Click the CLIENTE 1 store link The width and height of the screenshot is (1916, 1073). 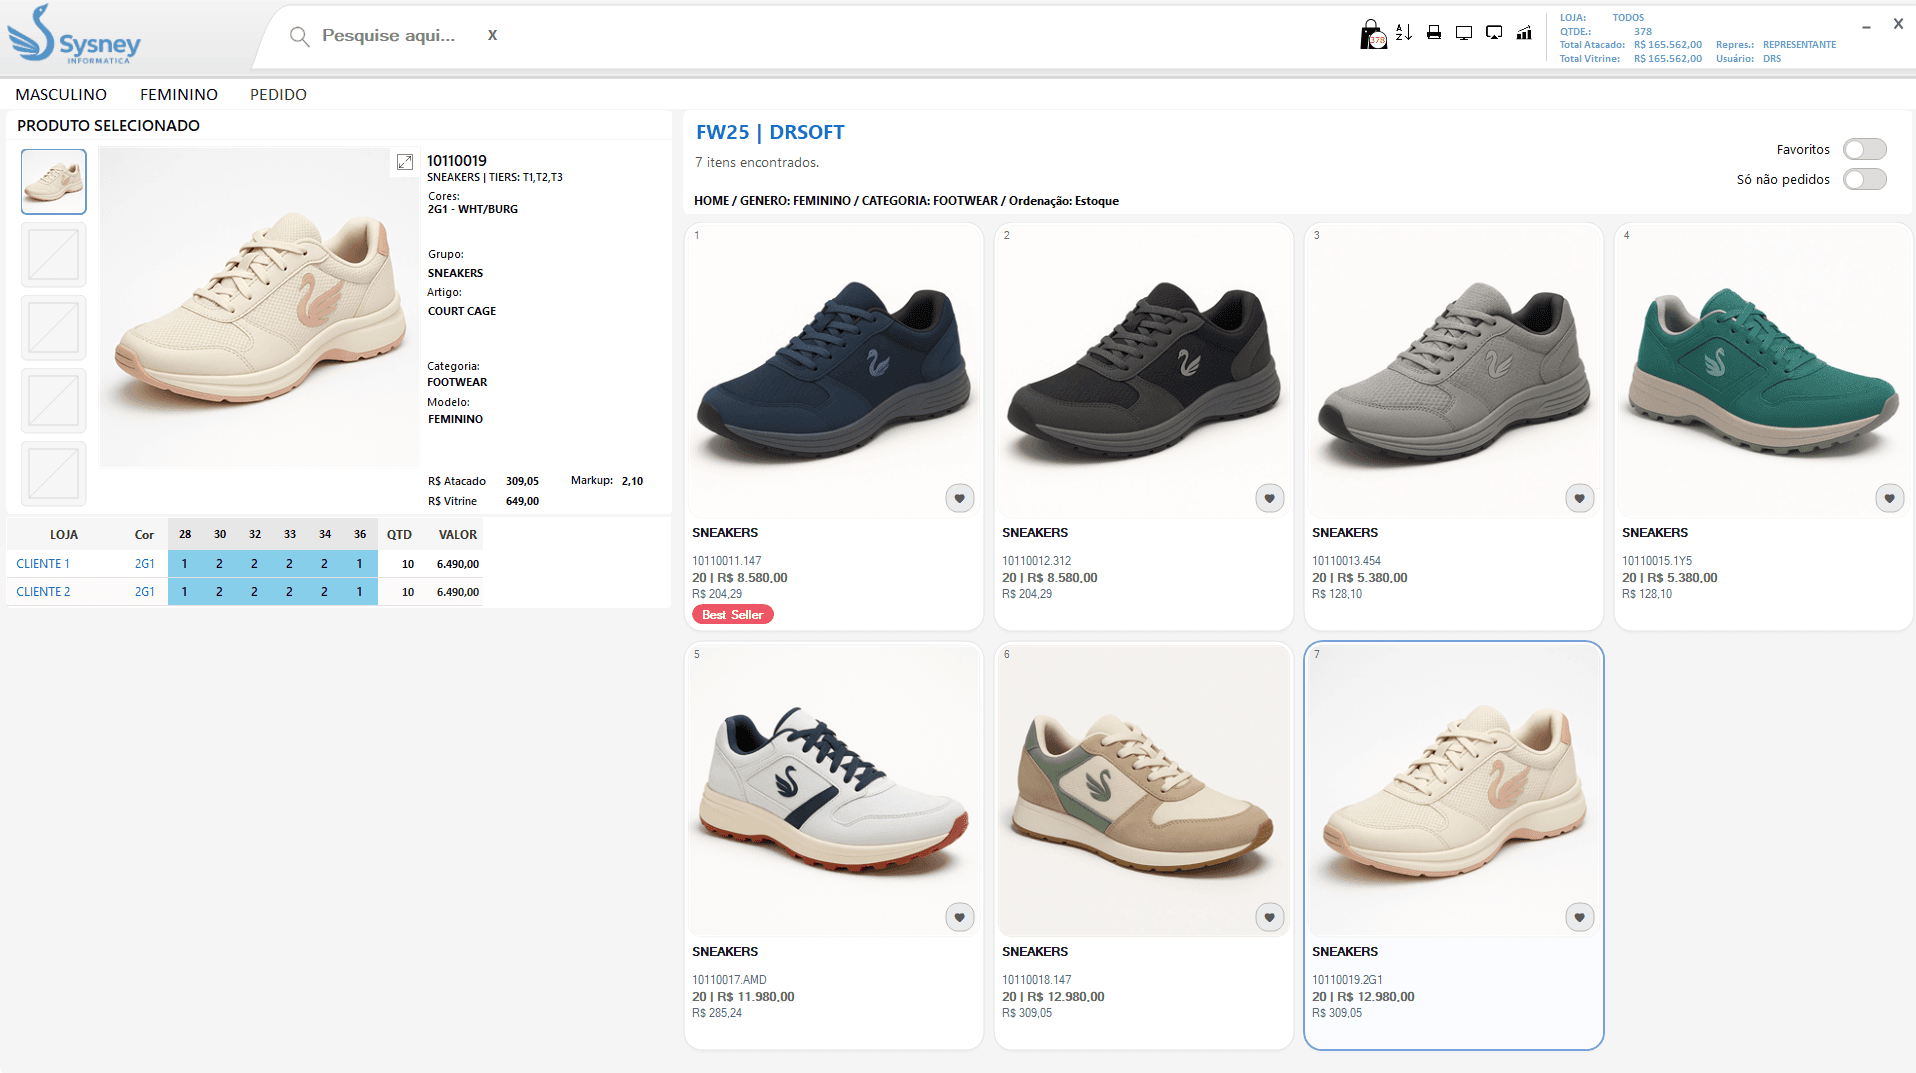pyautogui.click(x=43, y=564)
